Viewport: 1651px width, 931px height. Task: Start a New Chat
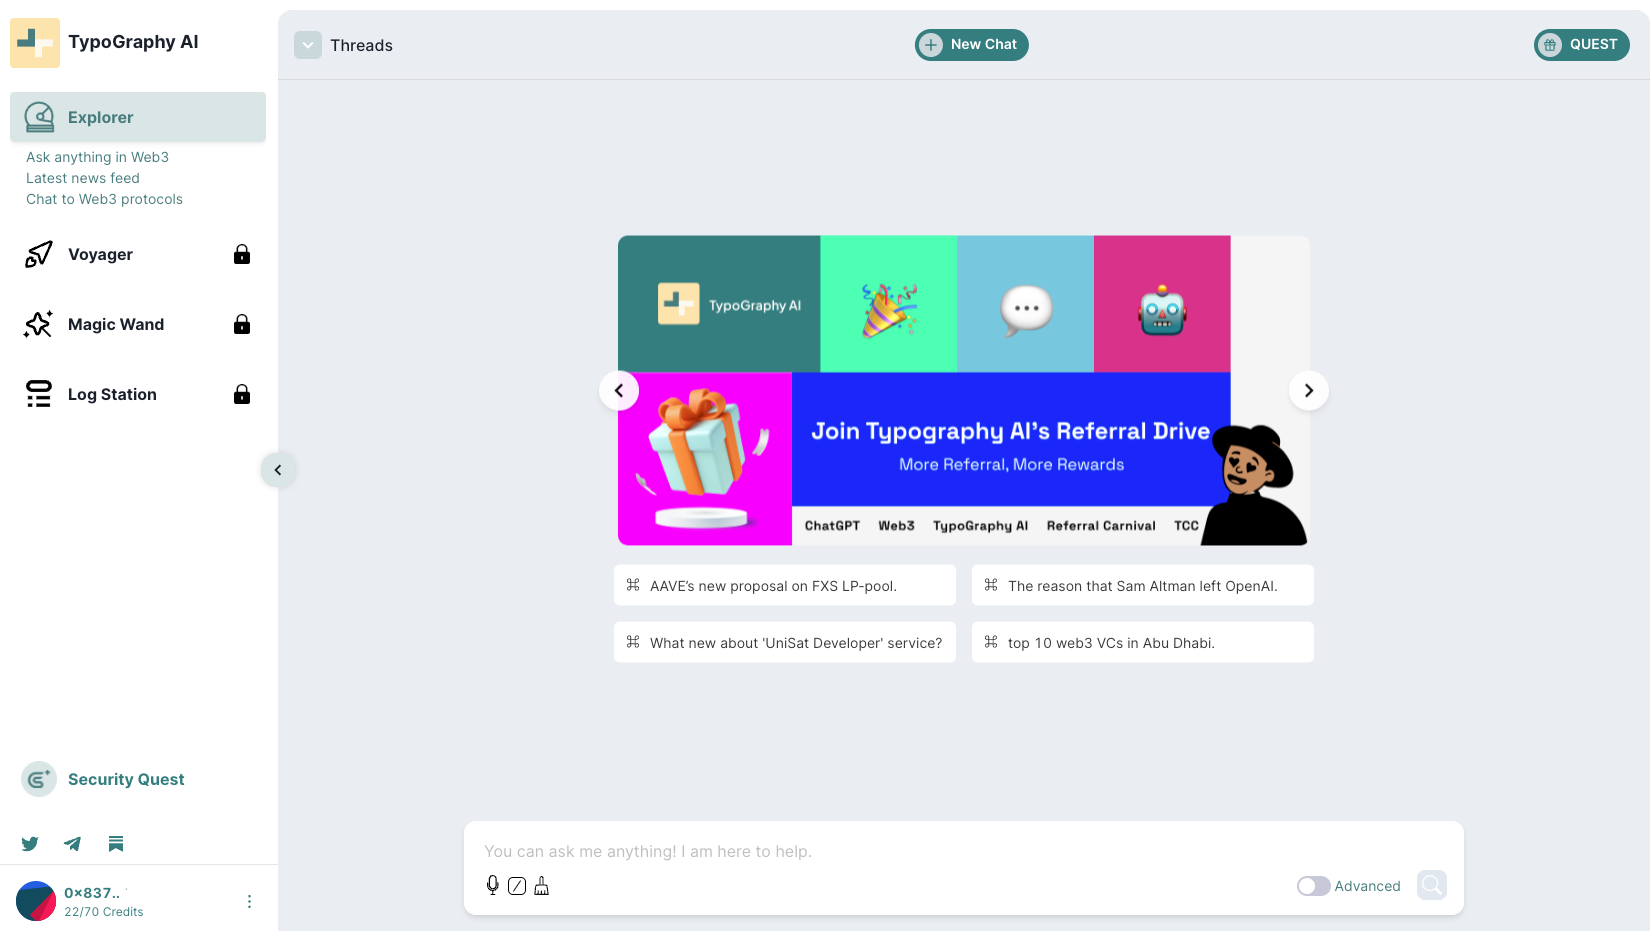point(971,45)
